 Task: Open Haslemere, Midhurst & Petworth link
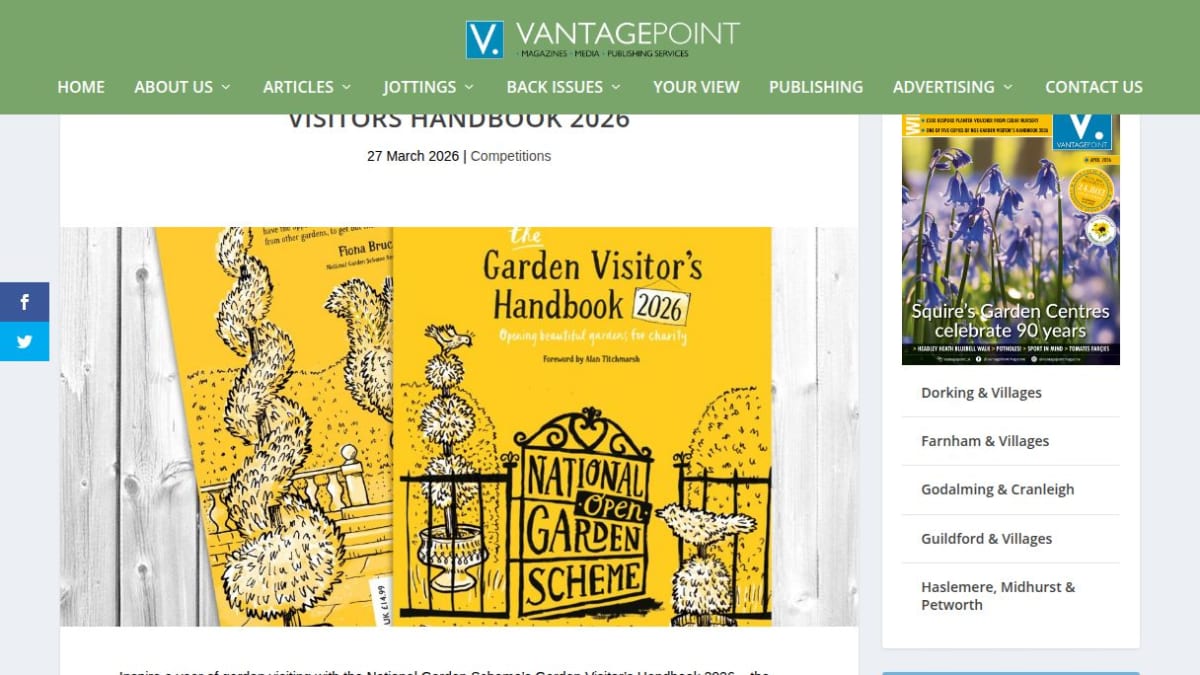point(998,596)
